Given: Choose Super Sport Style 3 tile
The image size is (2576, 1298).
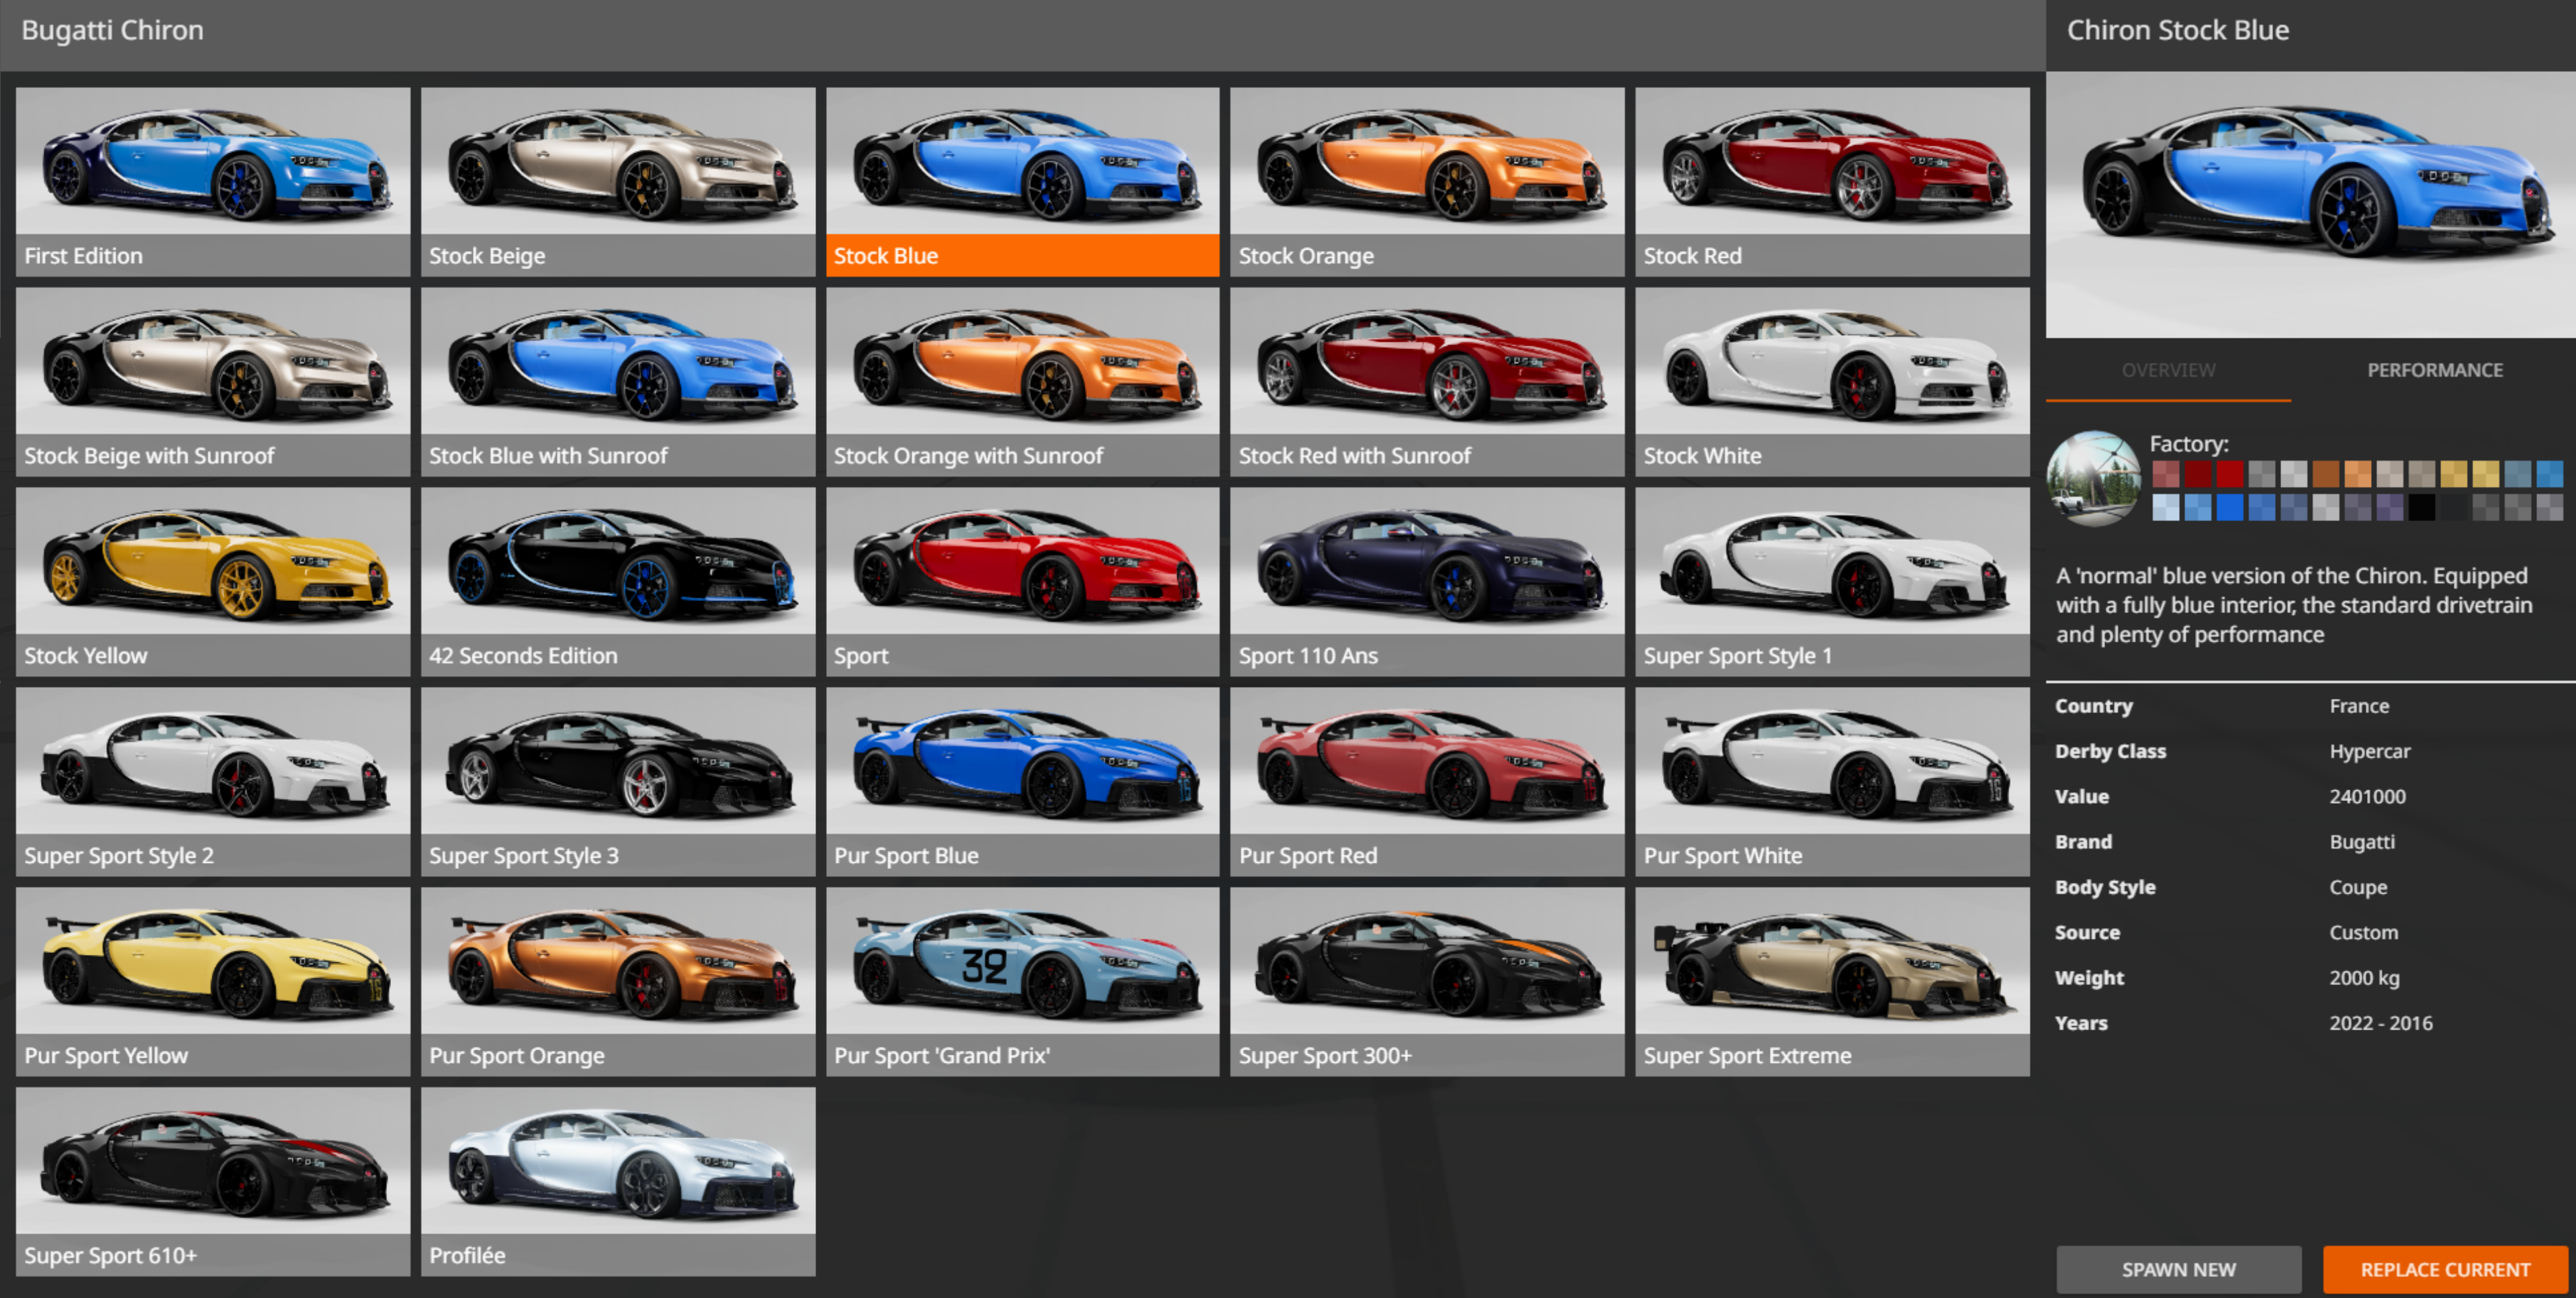Looking at the screenshot, I should (x=617, y=781).
